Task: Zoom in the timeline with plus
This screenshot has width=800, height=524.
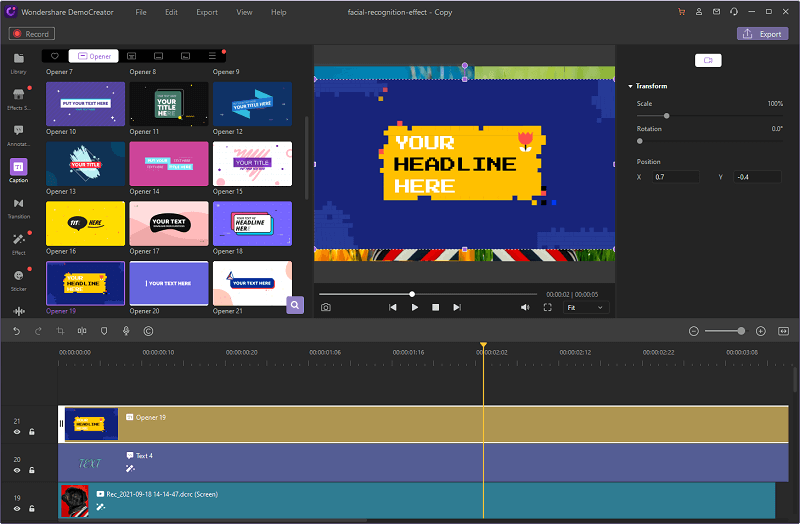Action: [761, 331]
